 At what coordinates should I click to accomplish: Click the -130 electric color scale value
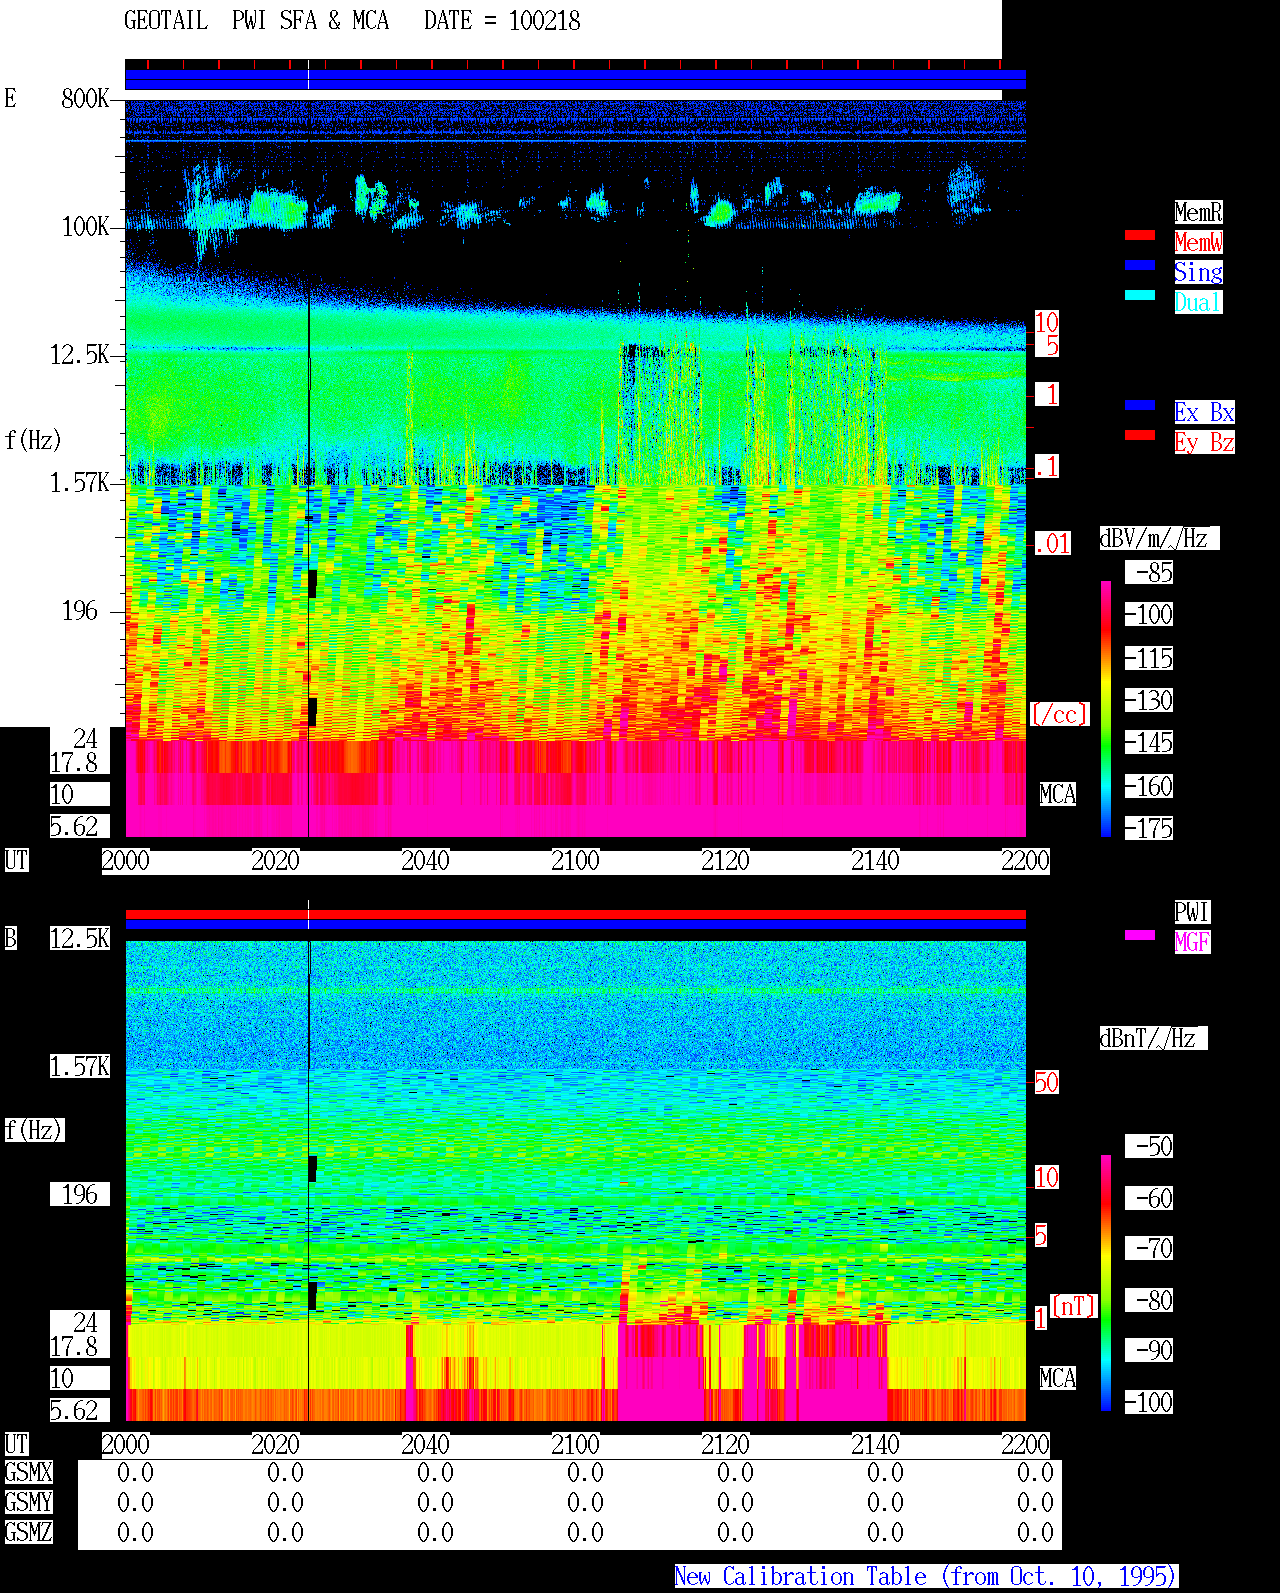(x=1149, y=701)
